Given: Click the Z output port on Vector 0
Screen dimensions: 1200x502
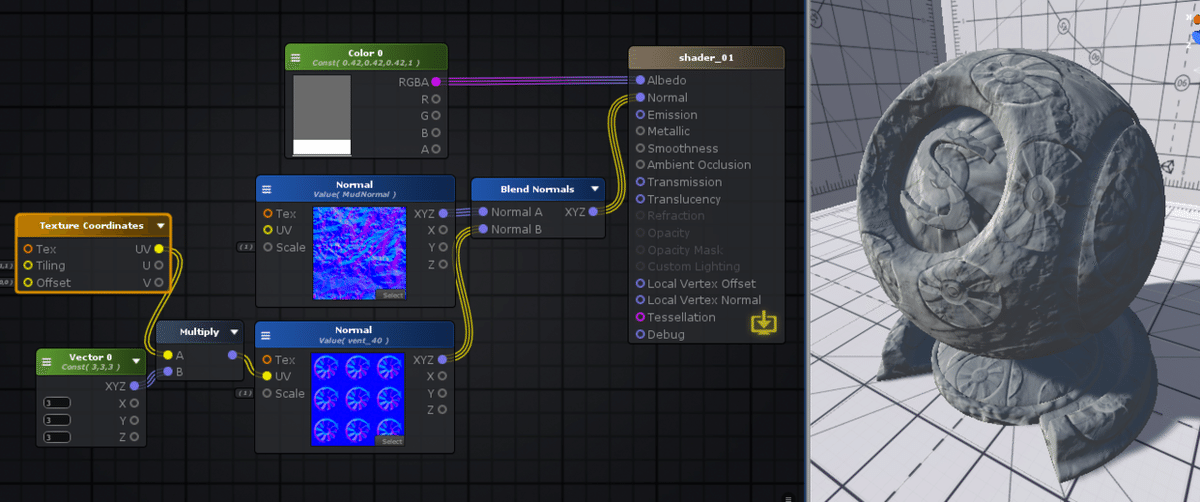Looking at the screenshot, I should click(x=134, y=437).
